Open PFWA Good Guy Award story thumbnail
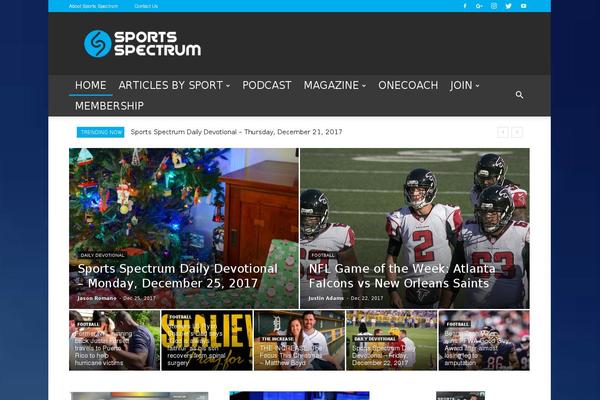The image size is (600, 400). [484, 340]
